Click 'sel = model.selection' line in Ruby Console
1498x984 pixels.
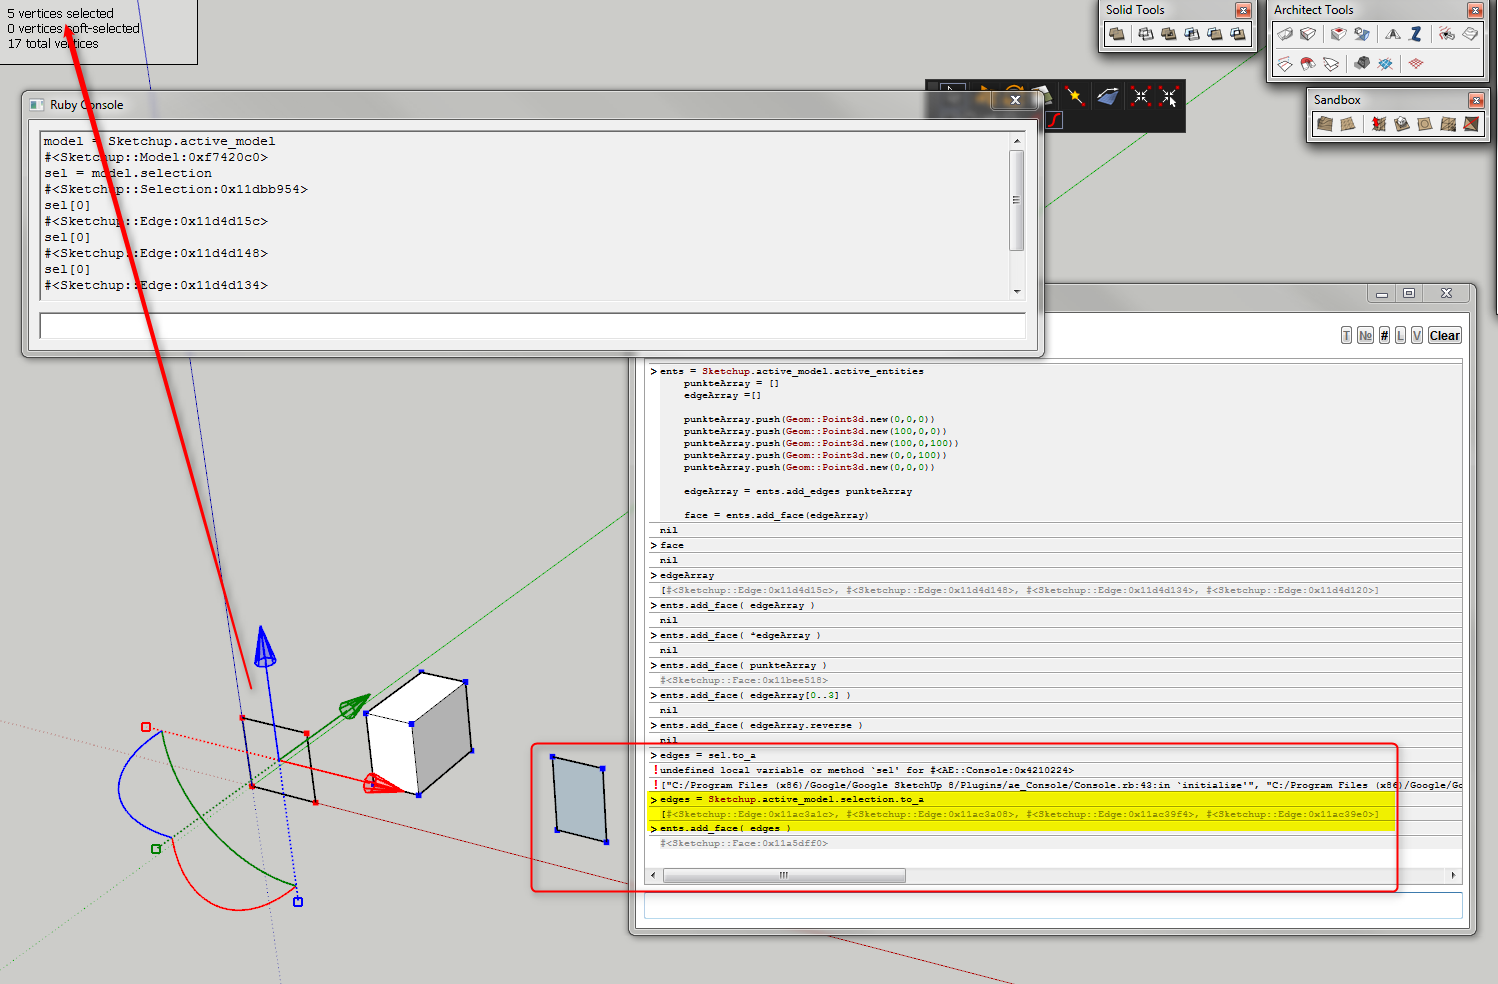pos(127,173)
